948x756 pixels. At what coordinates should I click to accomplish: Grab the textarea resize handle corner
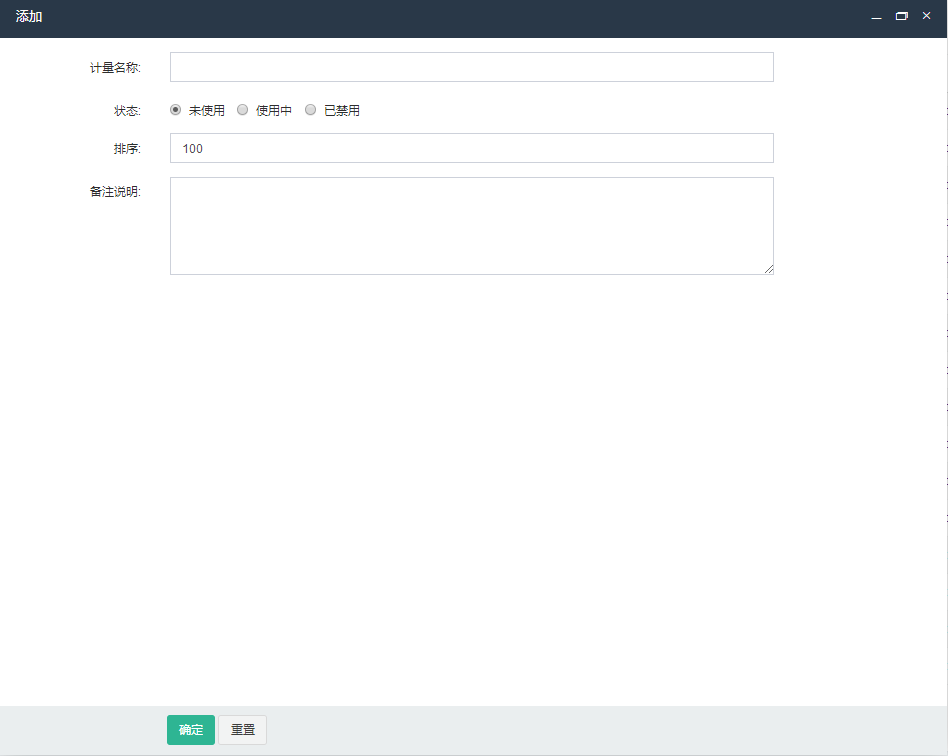769,269
